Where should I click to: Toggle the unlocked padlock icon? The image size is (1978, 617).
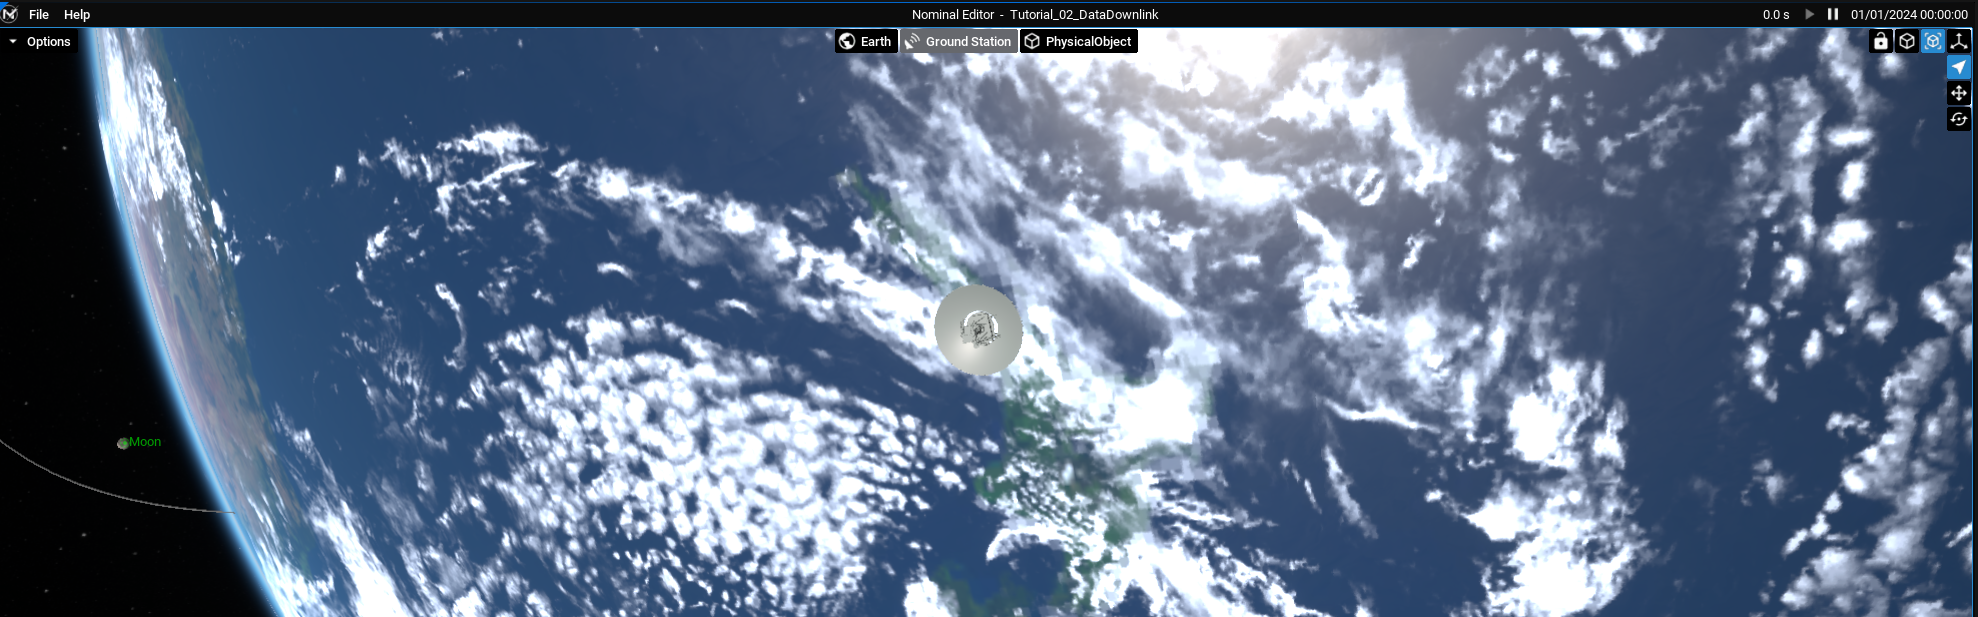click(x=1881, y=41)
